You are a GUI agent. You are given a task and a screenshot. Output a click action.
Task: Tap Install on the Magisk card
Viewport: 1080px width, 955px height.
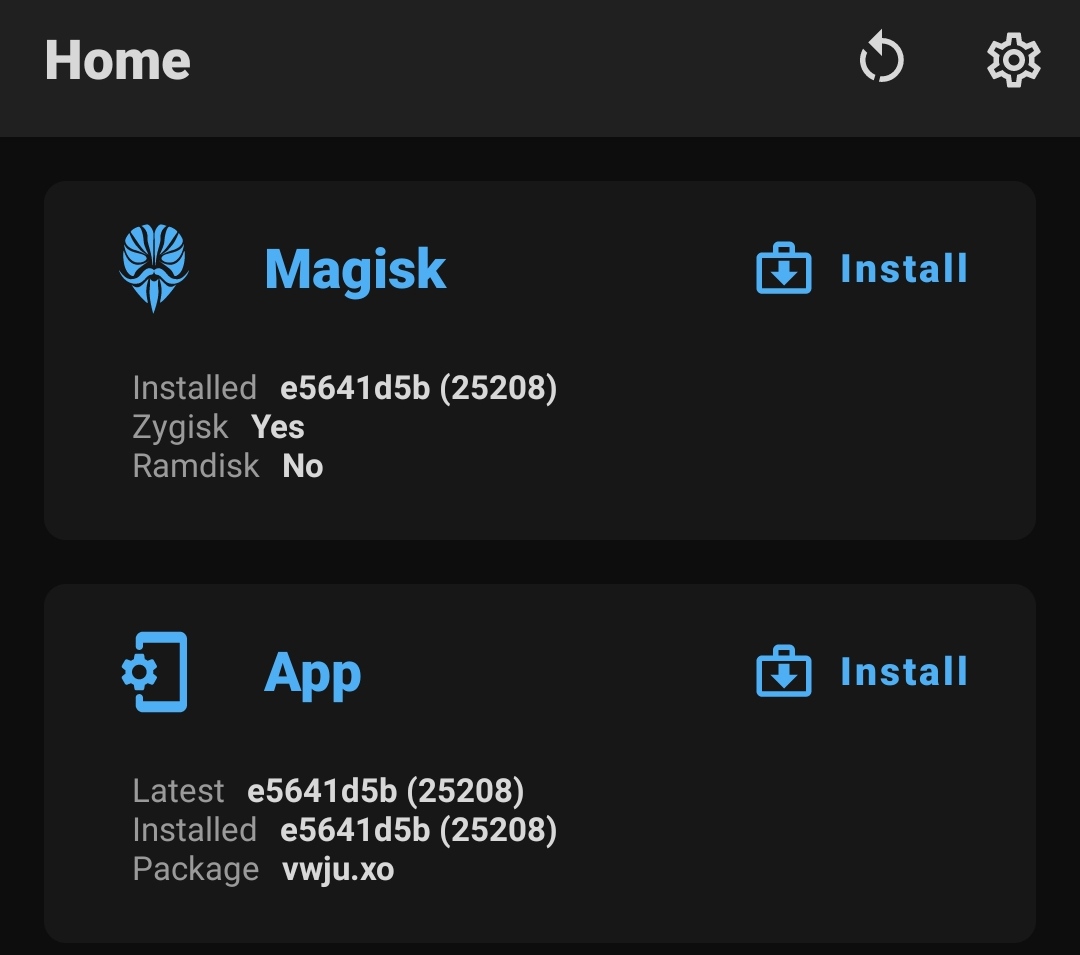click(902, 266)
